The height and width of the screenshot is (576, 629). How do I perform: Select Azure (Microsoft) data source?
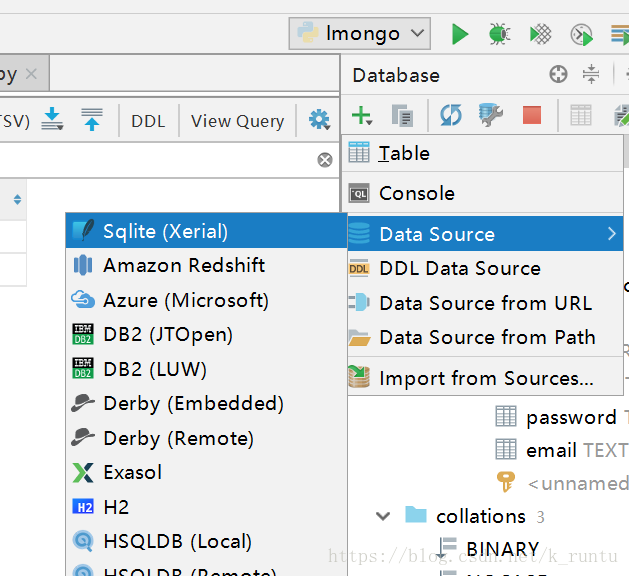tap(207, 300)
